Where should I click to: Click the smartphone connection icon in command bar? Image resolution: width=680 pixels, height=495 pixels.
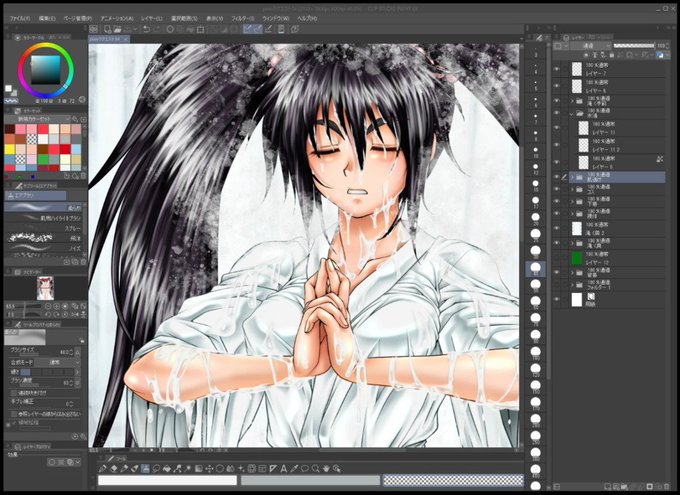pos(281,29)
